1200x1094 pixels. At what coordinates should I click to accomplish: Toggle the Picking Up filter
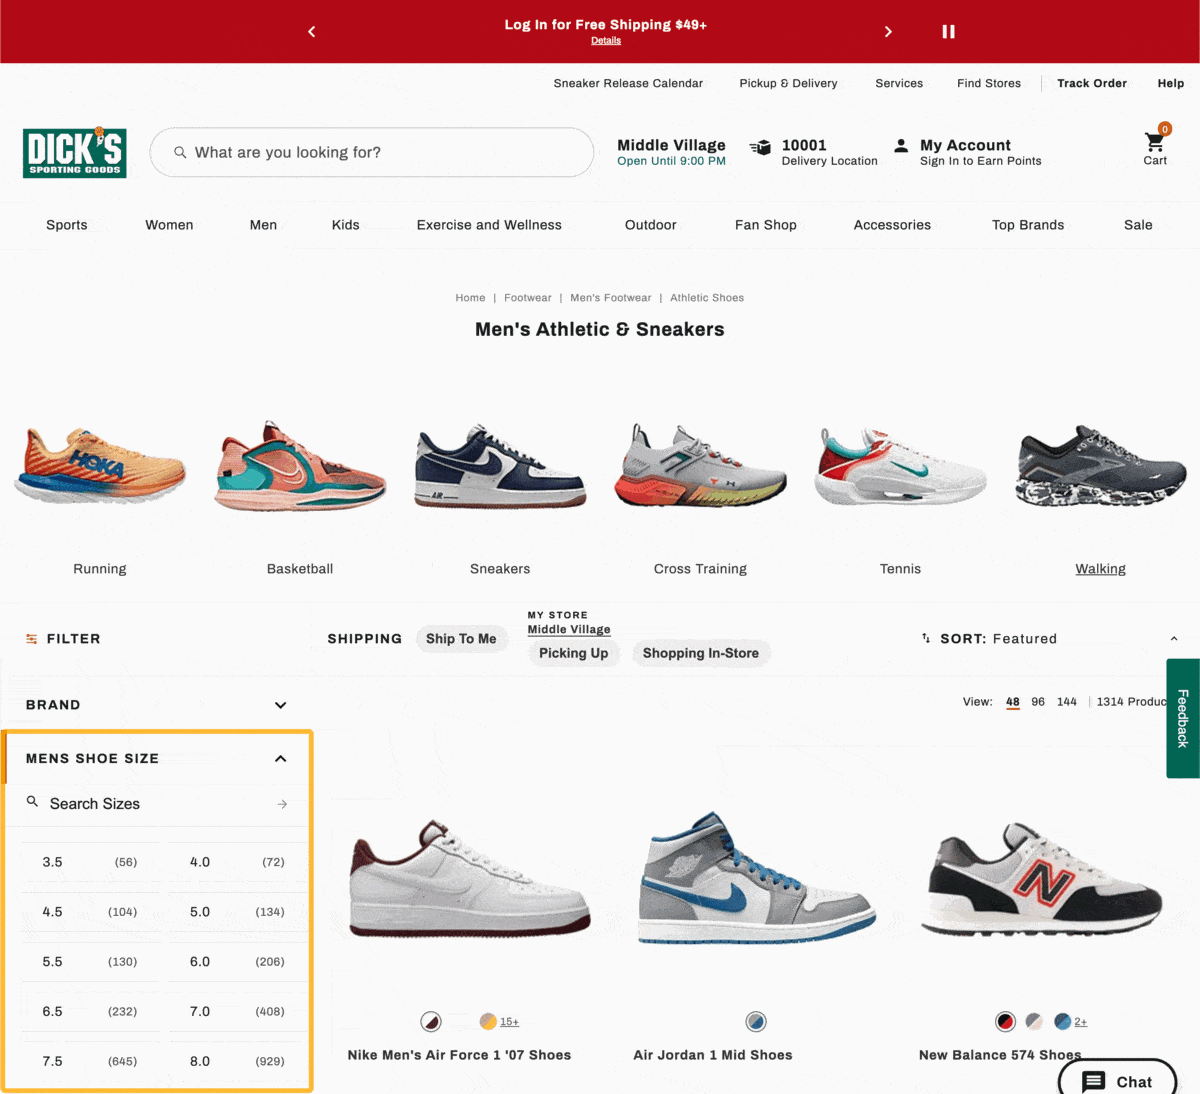pos(573,653)
